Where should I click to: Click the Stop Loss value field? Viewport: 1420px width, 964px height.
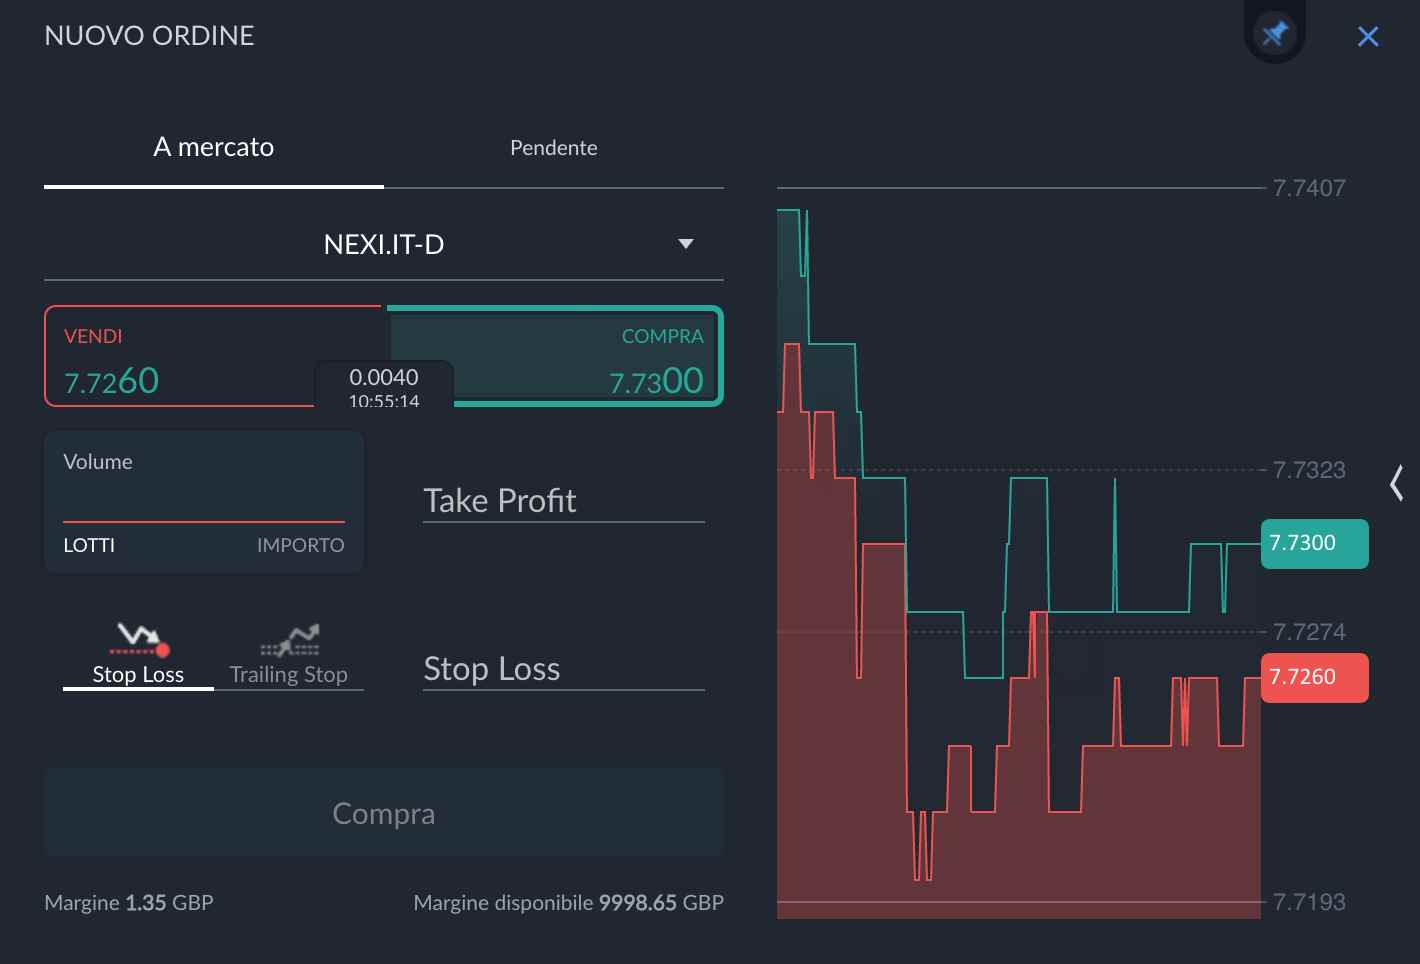(563, 668)
